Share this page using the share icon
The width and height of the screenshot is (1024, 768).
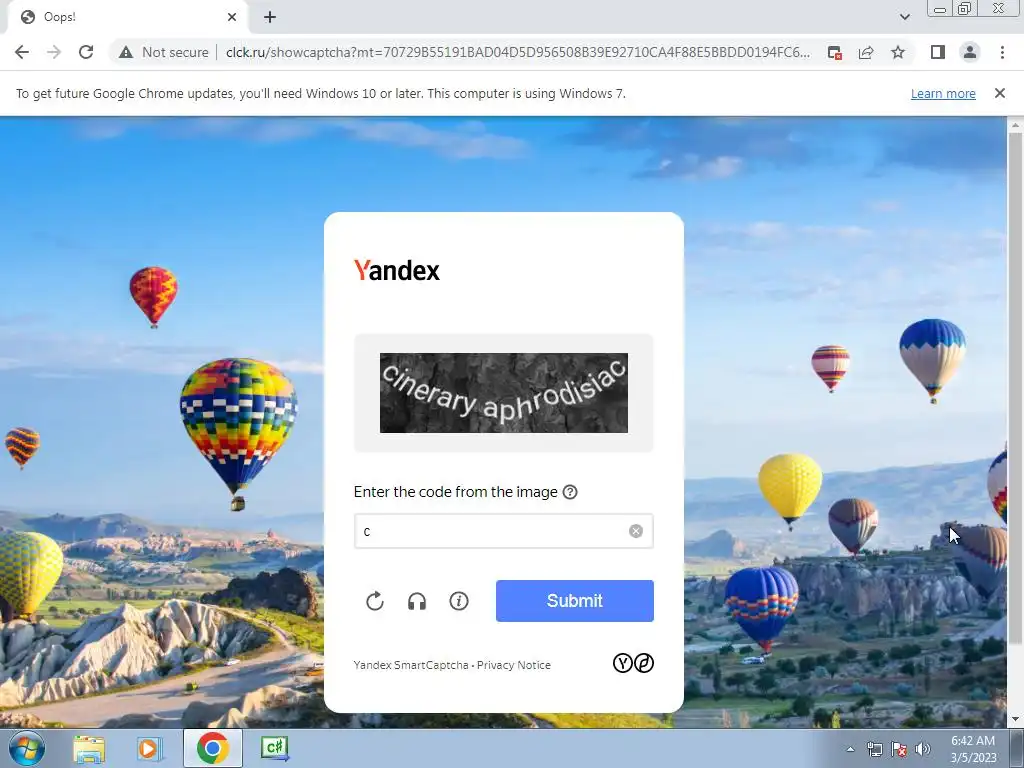tap(866, 52)
